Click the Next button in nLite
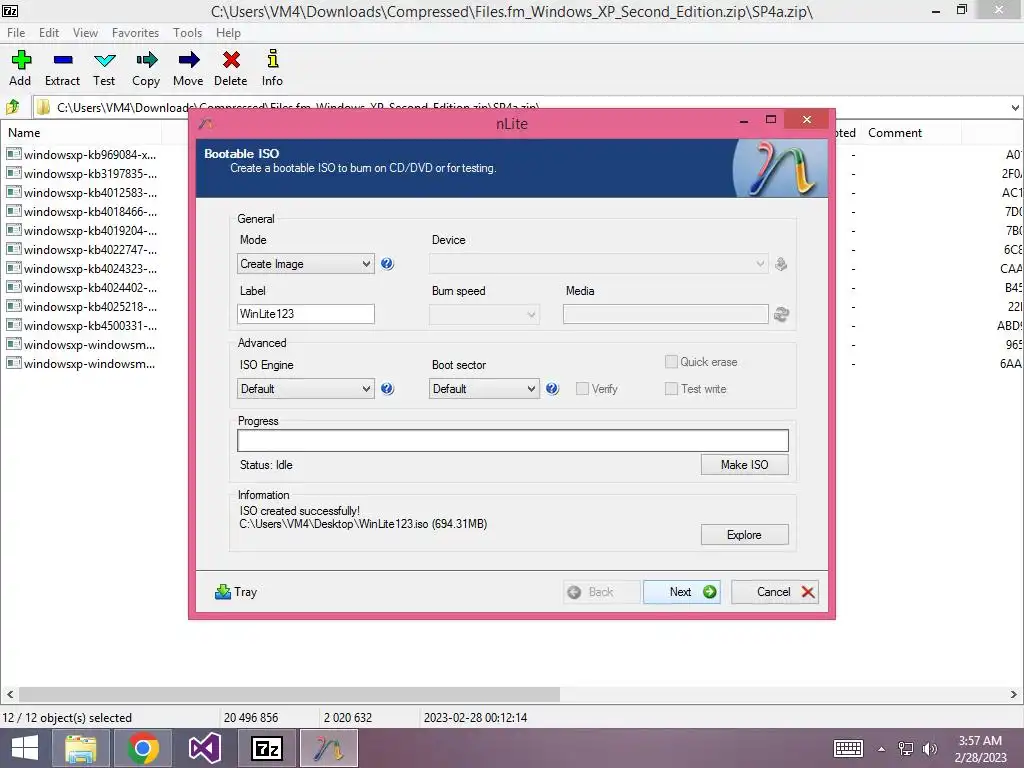Image resolution: width=1024 pixels, height=768 pixels. 682,592
